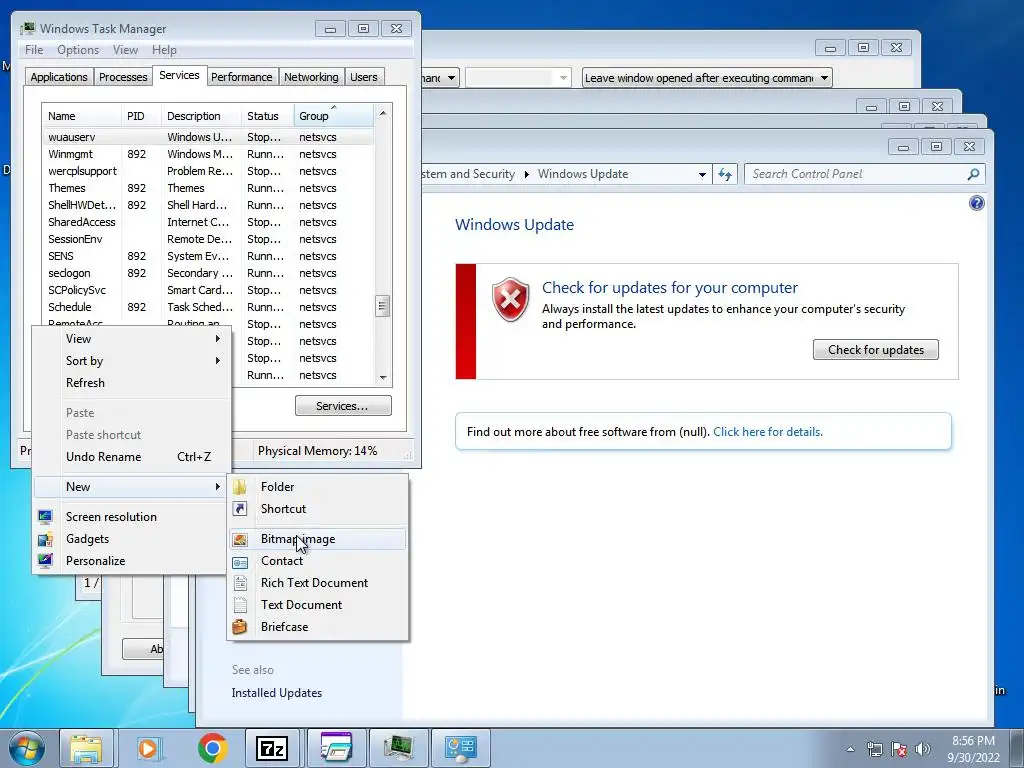1024x768 pixels.
Task: Select the Themes service row
Action: 208,188
